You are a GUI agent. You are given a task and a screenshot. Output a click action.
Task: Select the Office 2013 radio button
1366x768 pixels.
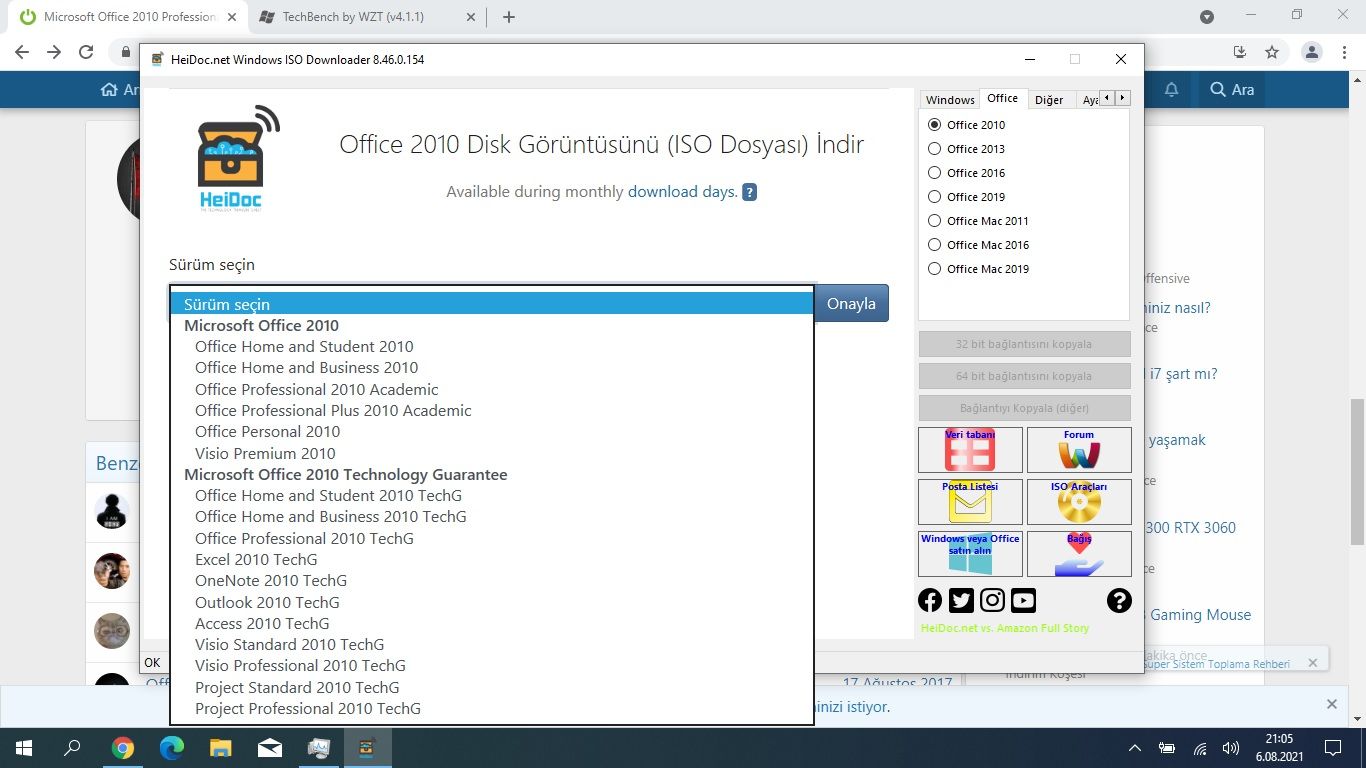click(935, 149)
